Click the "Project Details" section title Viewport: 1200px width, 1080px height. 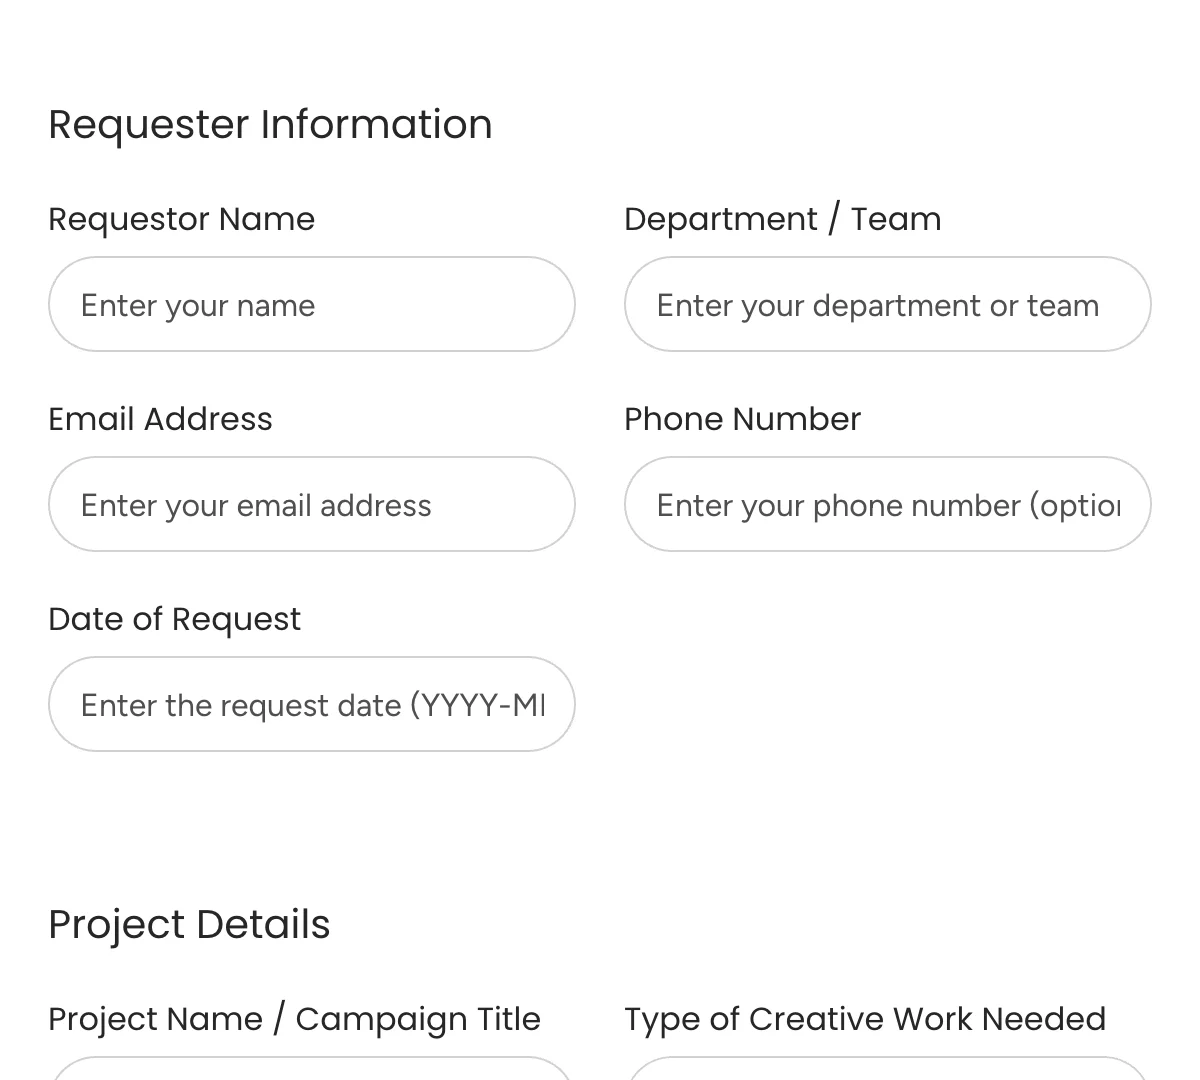pyautogui.click(x=189, y=924)
